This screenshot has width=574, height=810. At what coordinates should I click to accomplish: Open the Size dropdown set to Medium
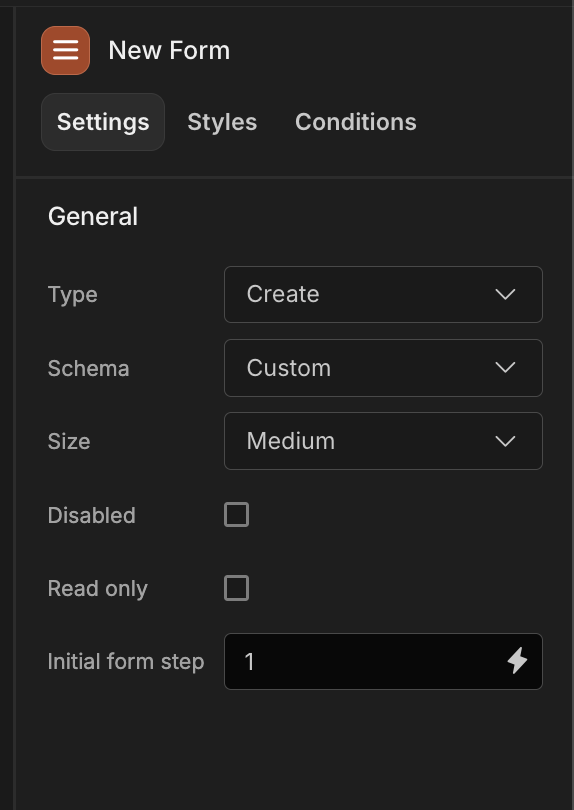coord(383,441)
